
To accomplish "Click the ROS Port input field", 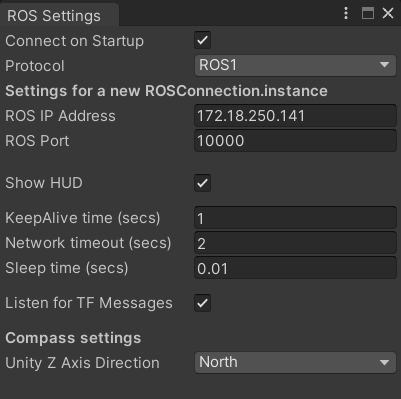I will 295,141.
